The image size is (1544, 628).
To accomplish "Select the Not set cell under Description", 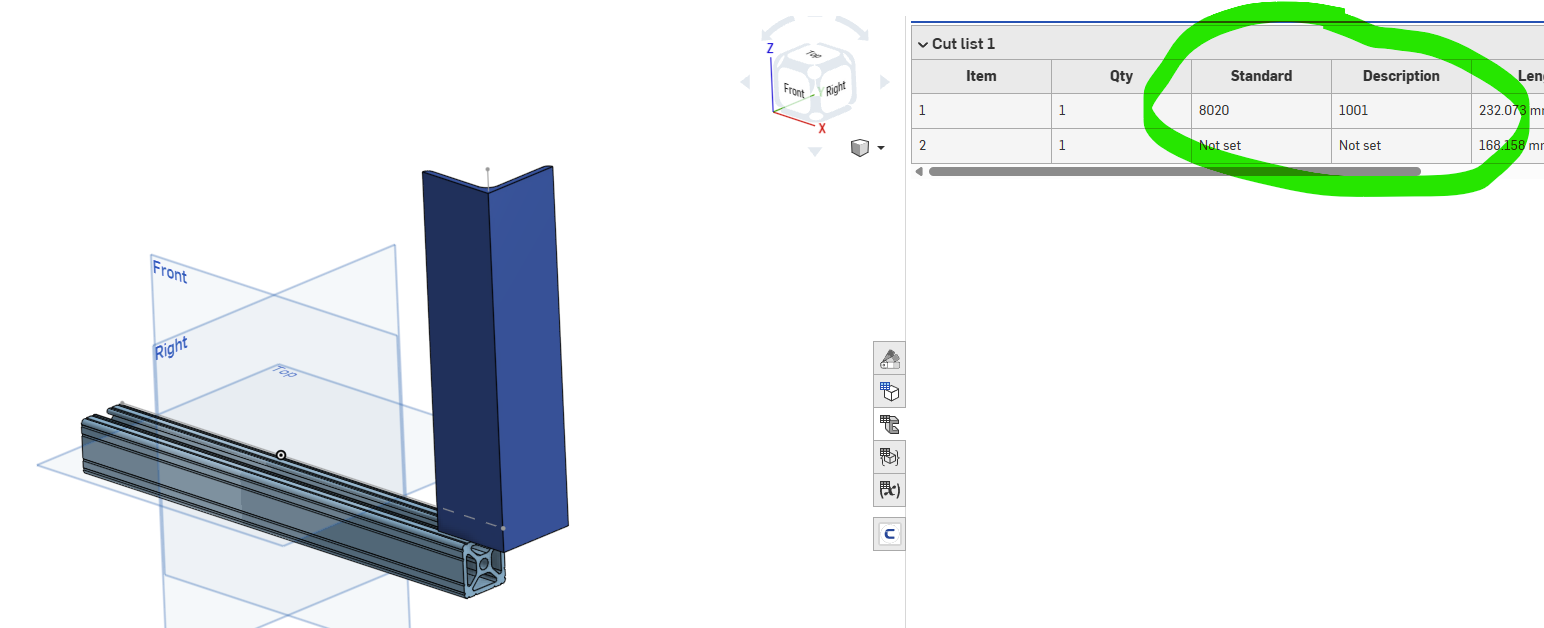I will click(x=1401, y=146).
